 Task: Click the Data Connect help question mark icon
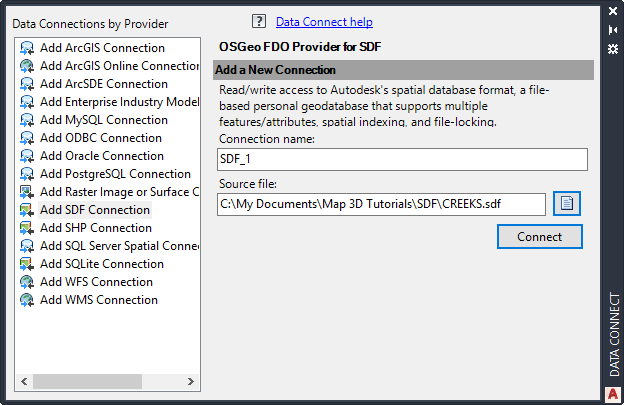[259, 21]
